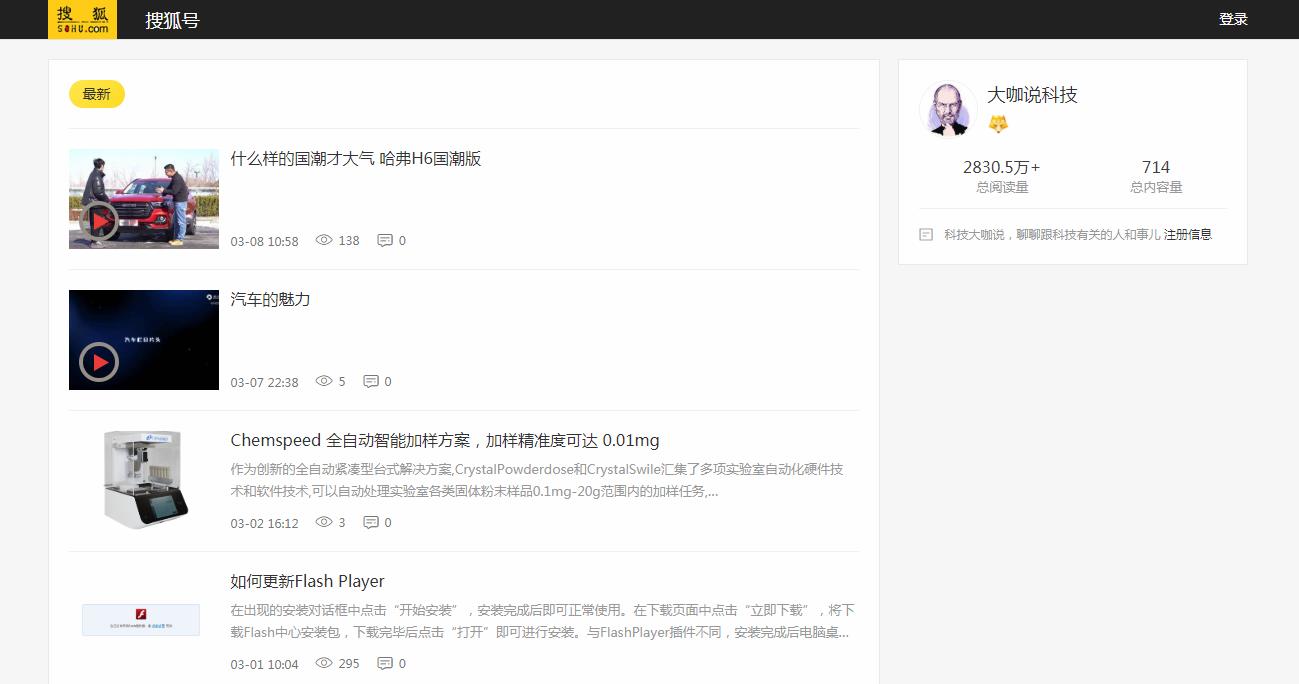Click the Flash Player article summary text
The height and width of the screenshot is (684, 1299).
point(542,621)
